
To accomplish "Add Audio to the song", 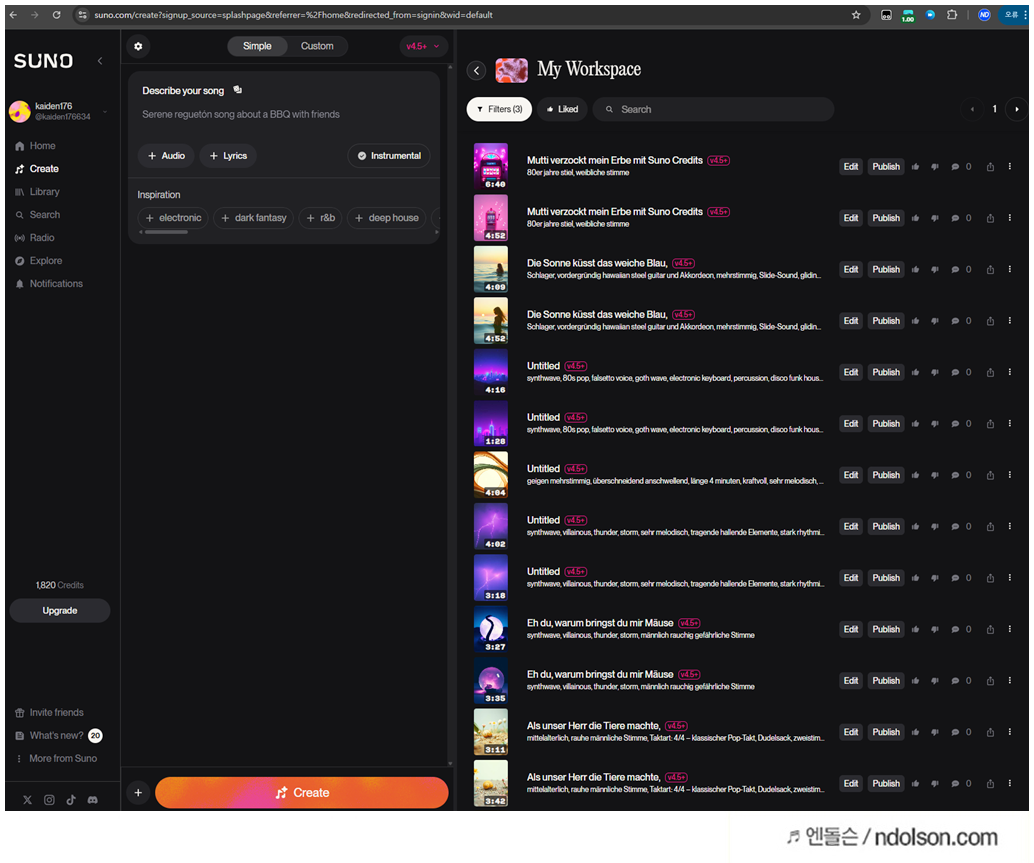I will pos(166,156).
